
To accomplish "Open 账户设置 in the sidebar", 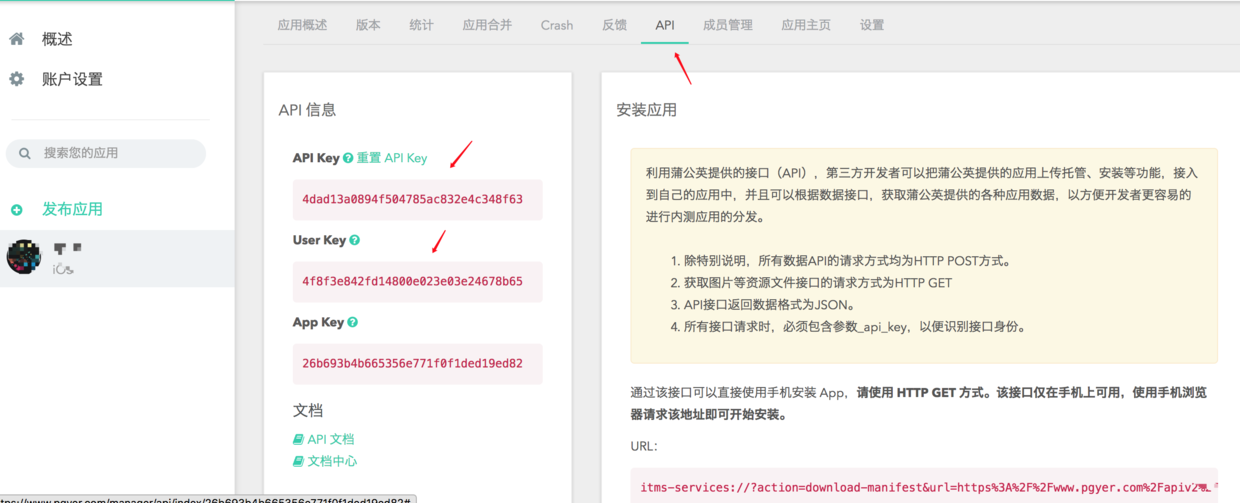I will (x=72, y=79).
